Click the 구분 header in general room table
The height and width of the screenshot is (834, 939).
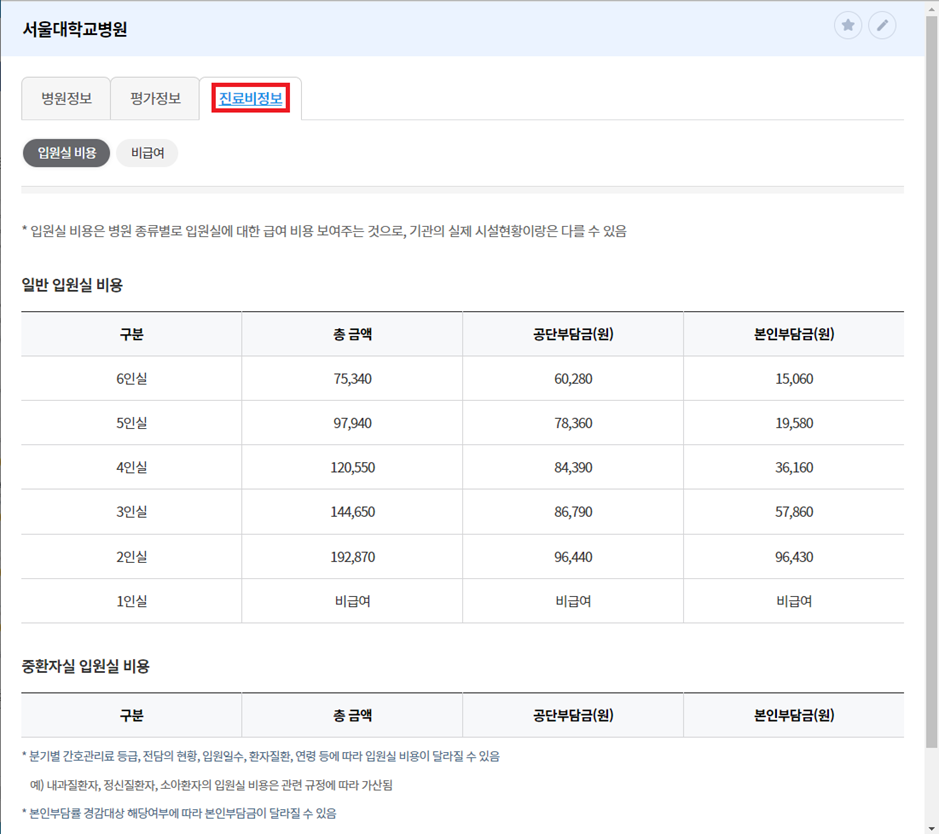(131, 334)
